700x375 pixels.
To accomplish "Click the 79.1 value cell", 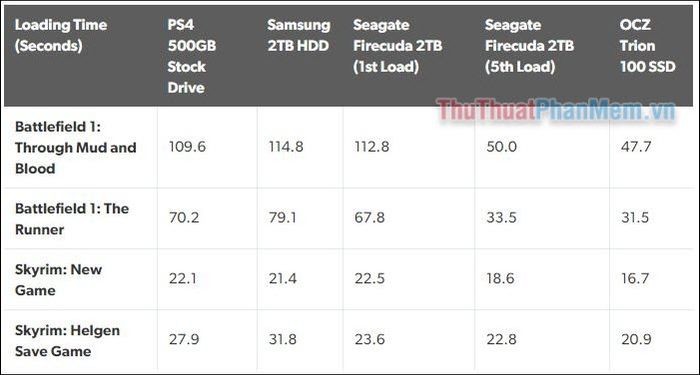I will 283,217.
